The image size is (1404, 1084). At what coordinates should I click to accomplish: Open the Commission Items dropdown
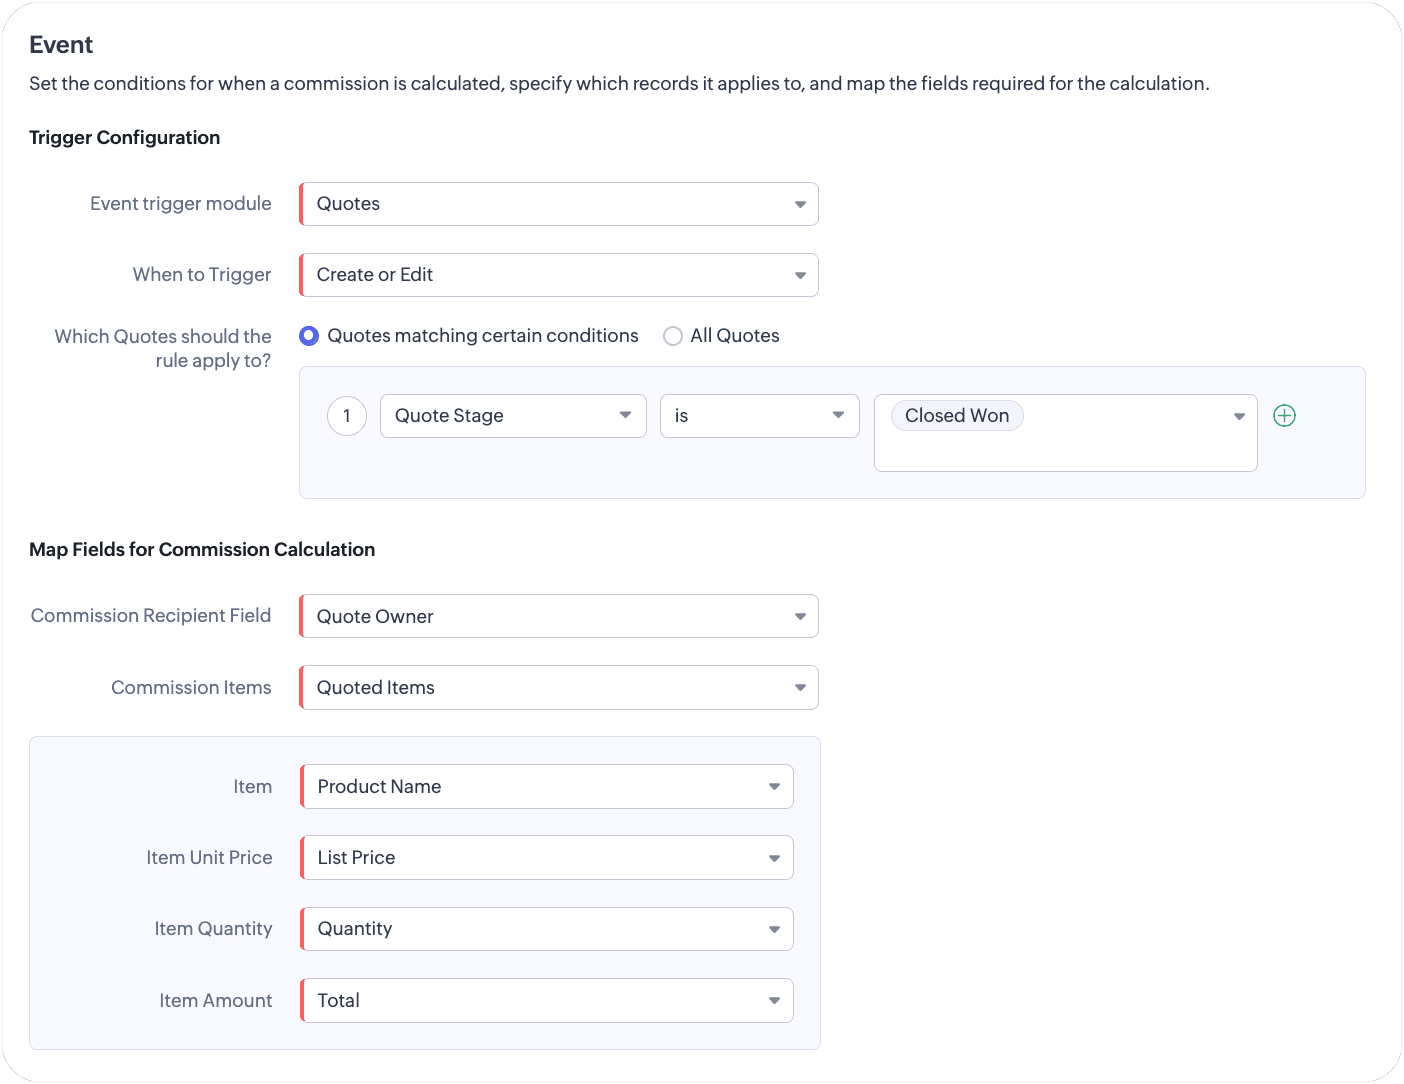click(559, 688)
